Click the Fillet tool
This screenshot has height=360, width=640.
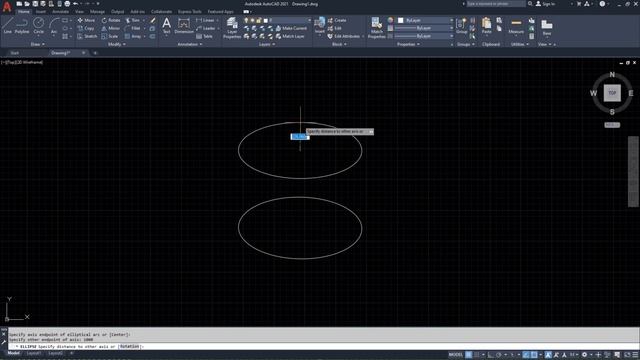coord(133,28)
